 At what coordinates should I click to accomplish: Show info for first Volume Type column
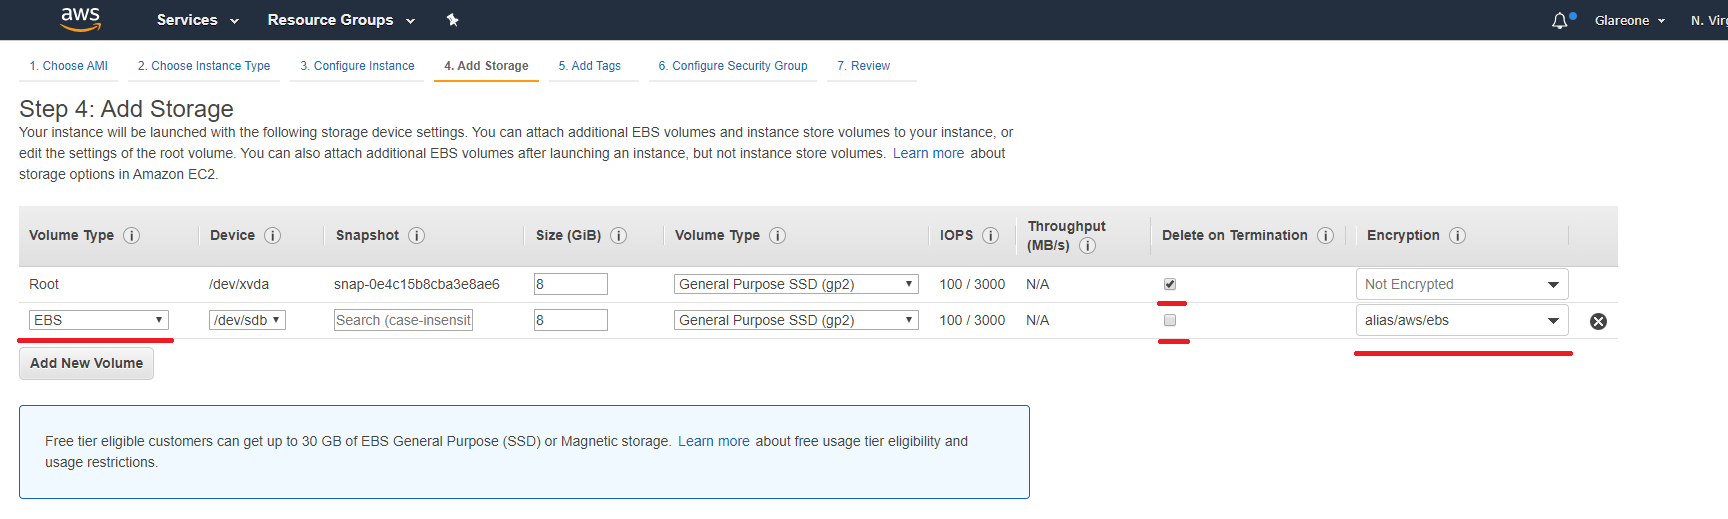point(131,236)
